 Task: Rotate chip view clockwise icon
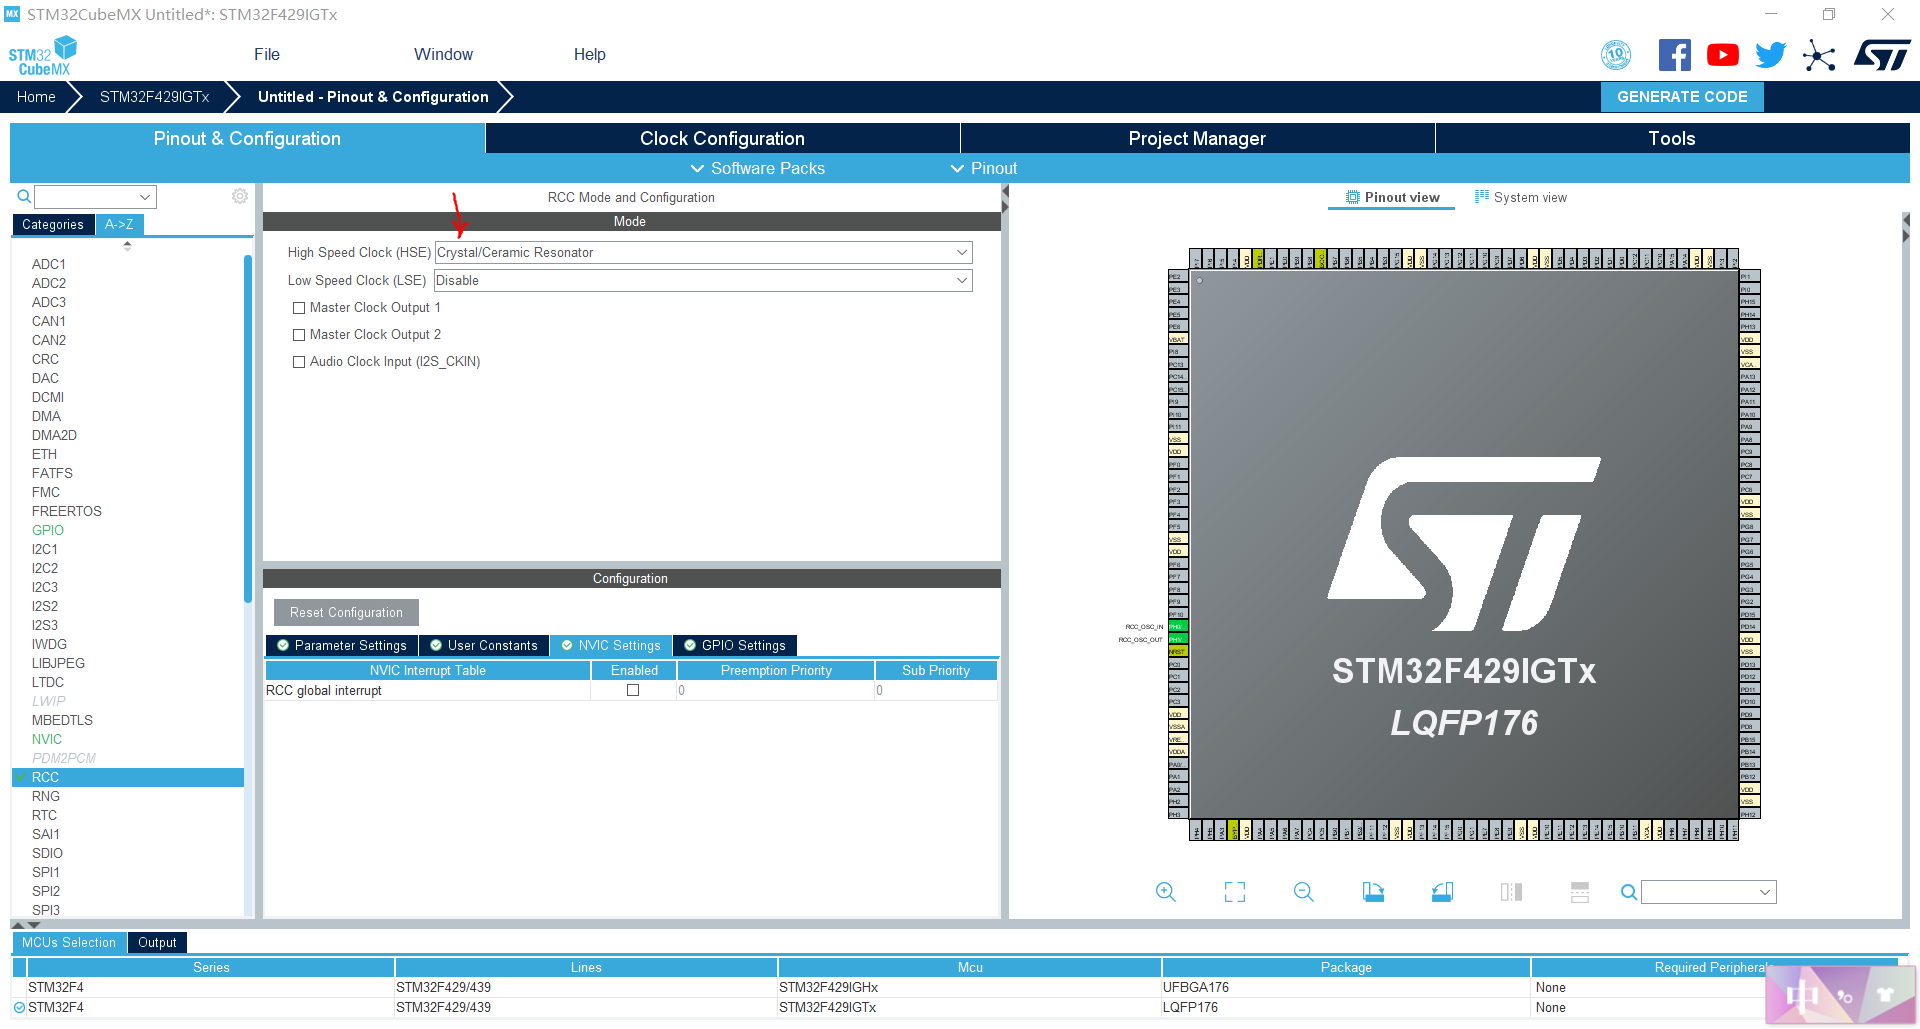1373,892
